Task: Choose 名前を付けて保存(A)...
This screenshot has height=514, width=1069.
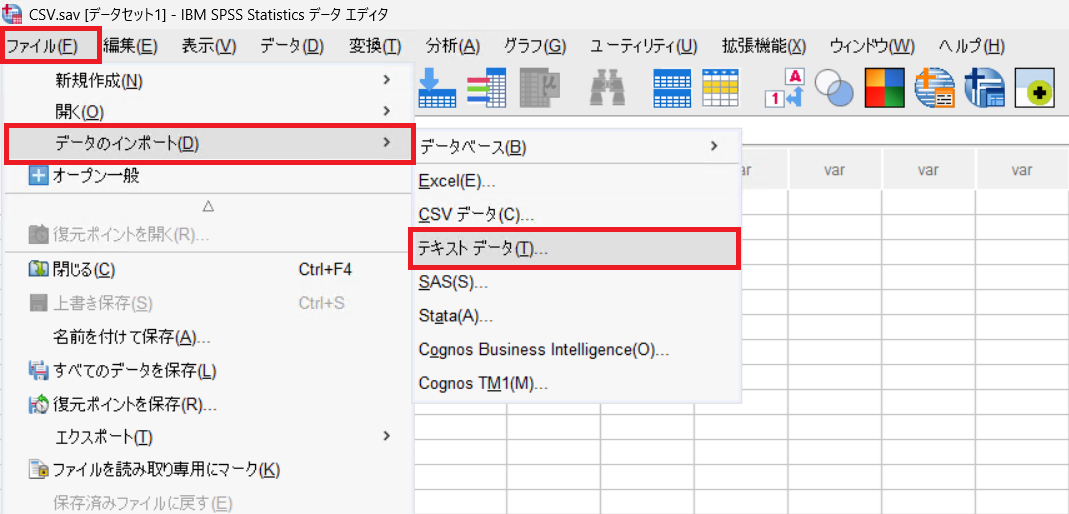Action: pos(207,337)
